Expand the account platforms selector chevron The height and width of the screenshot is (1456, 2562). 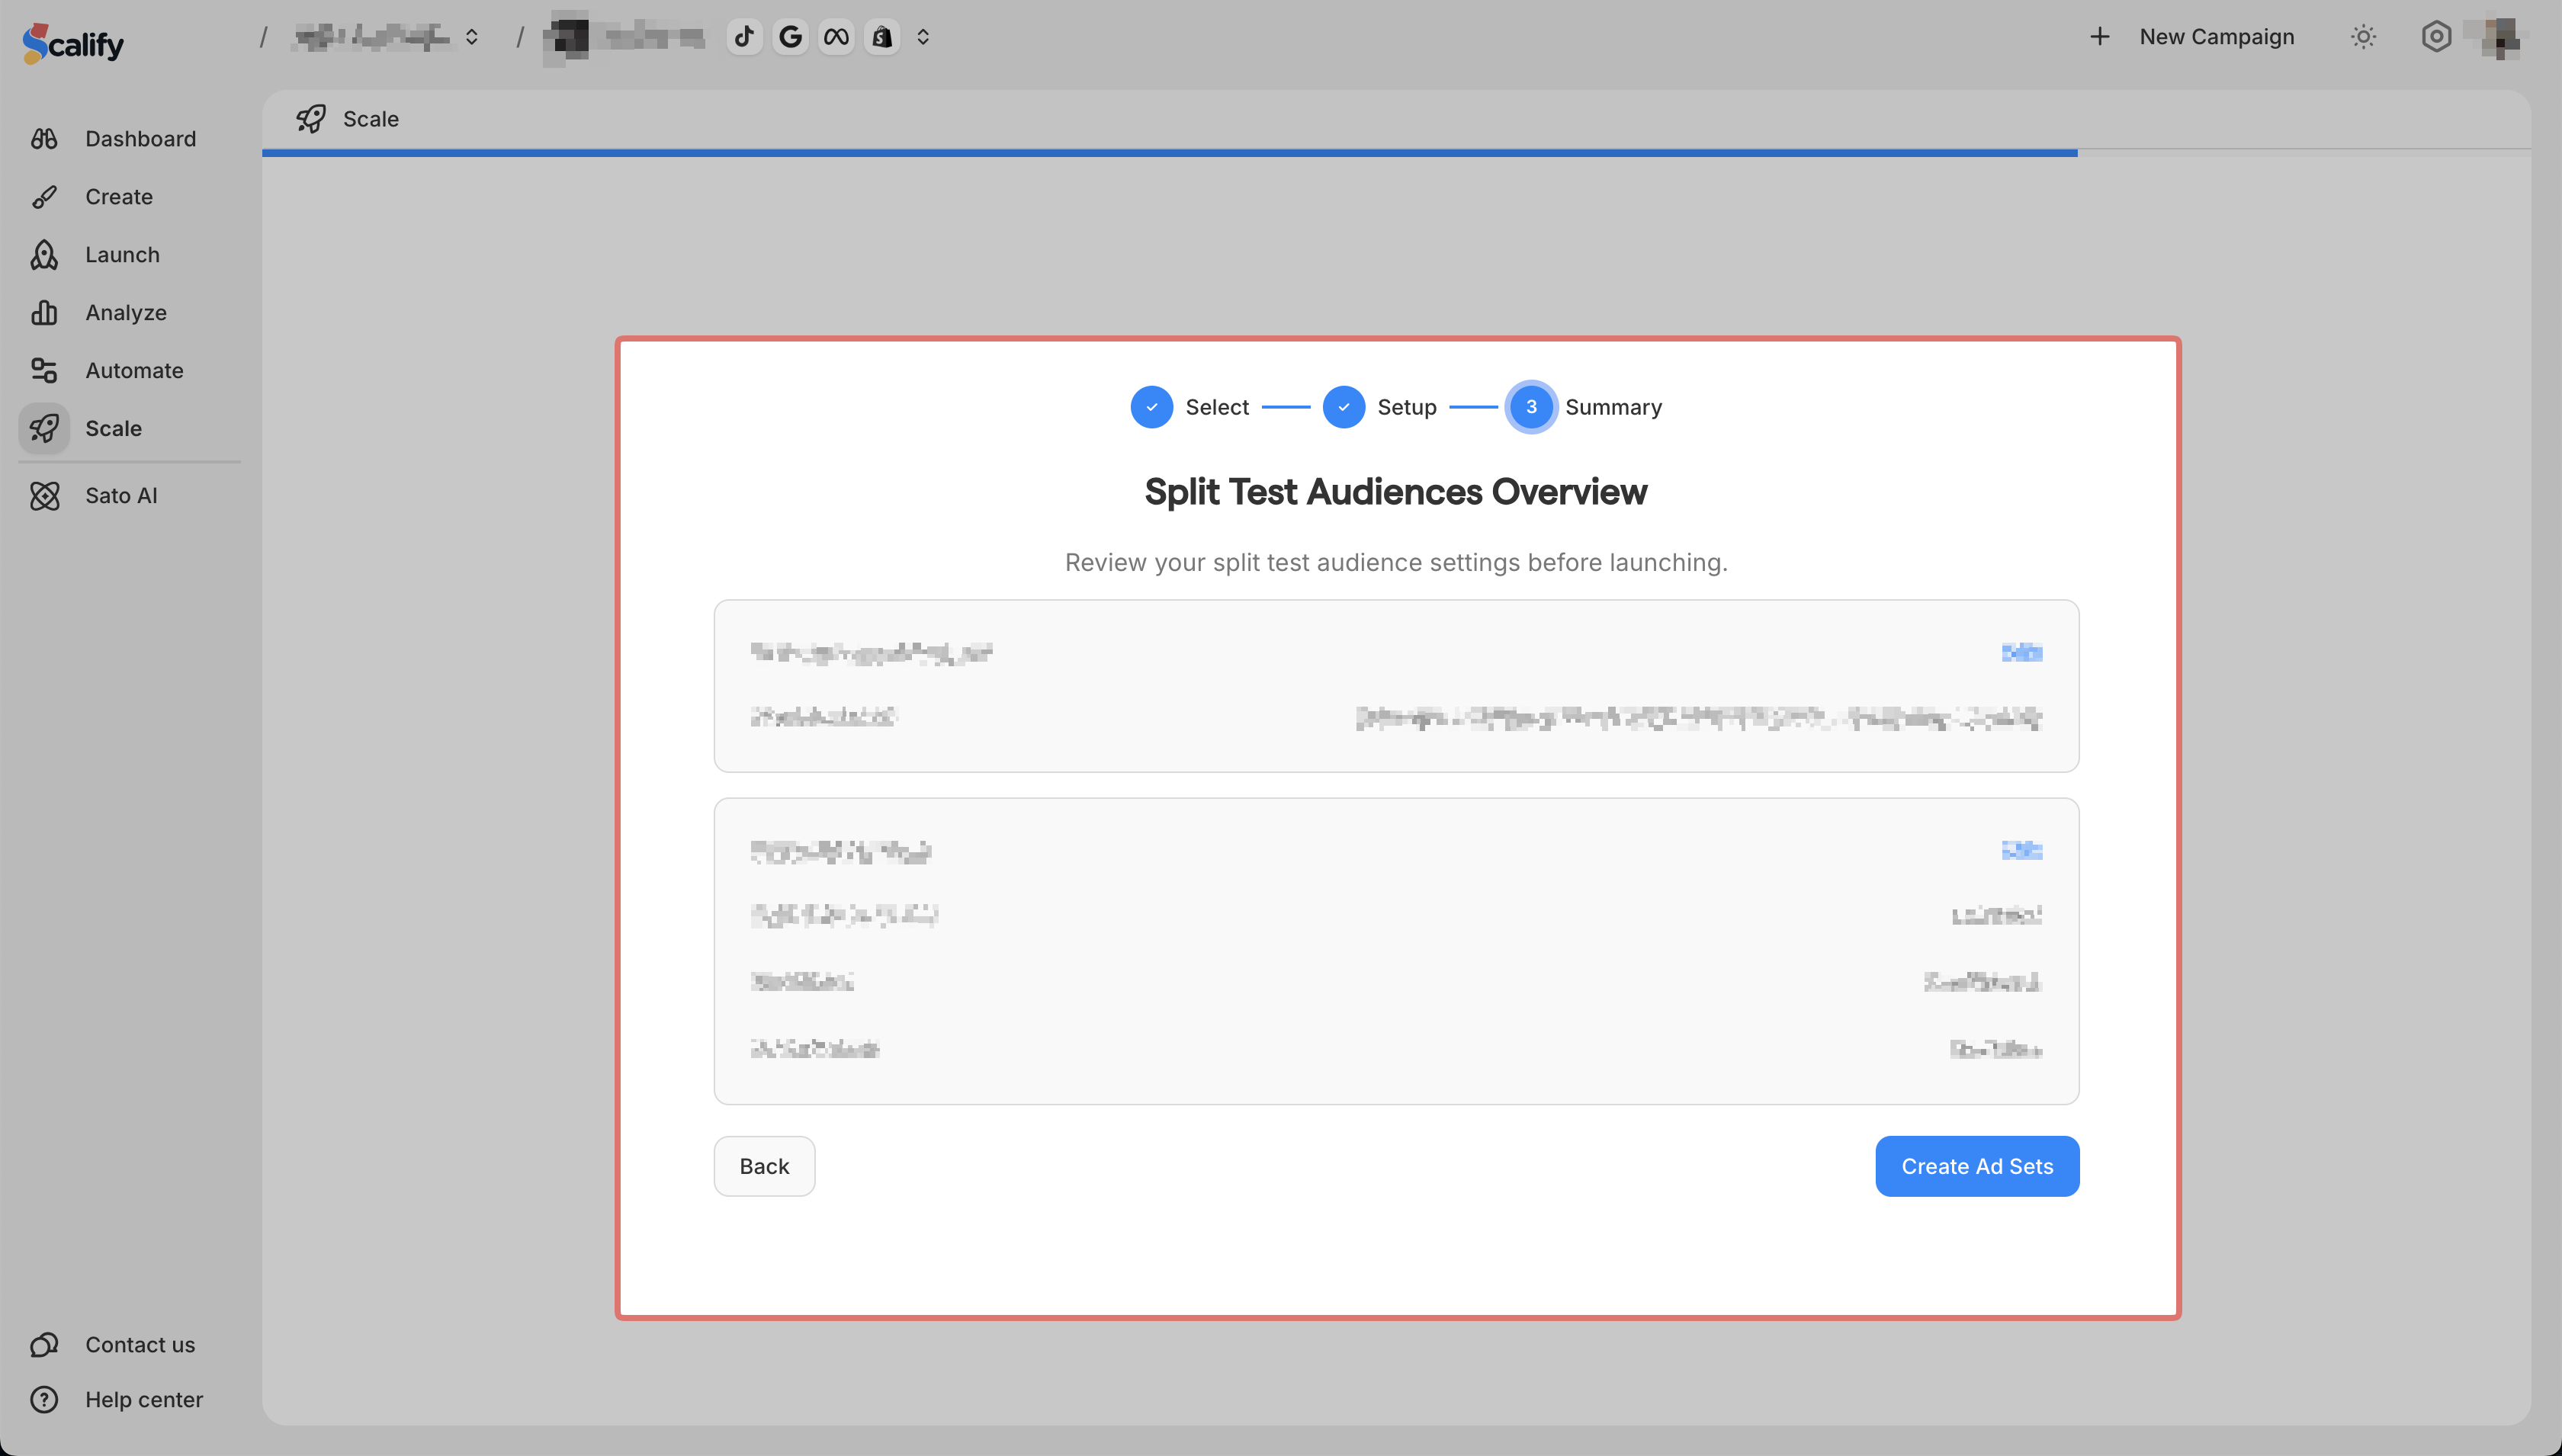[x=923, y=37]
